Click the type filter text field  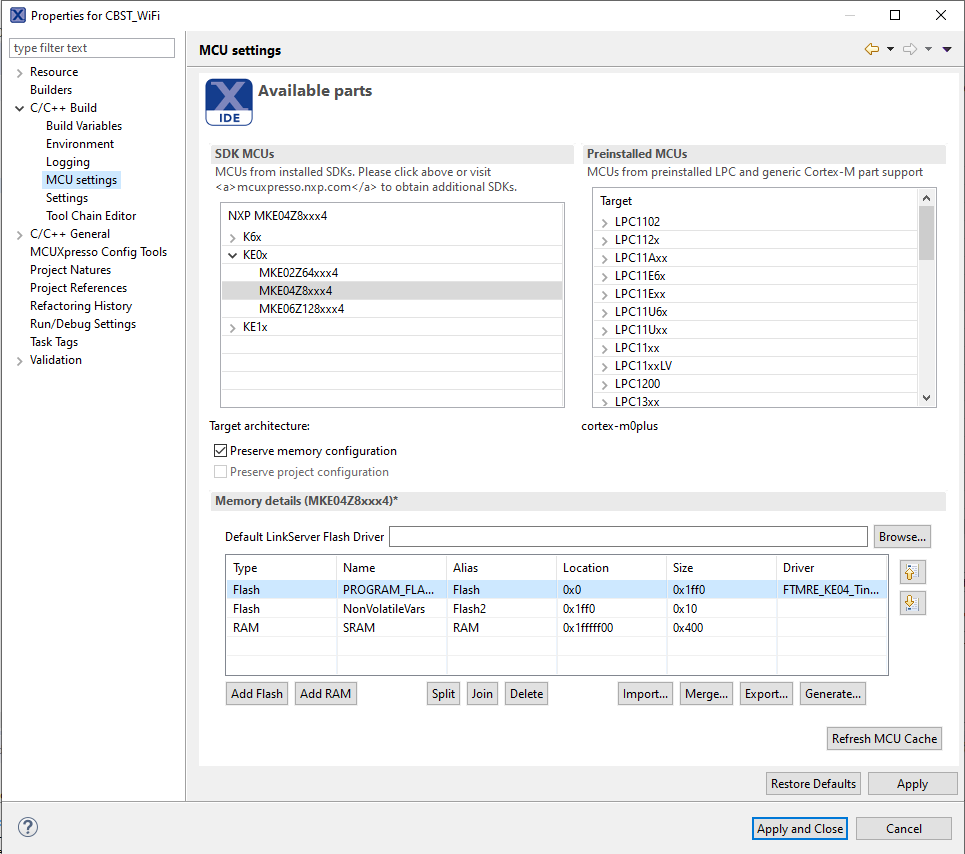coord(92,48)
